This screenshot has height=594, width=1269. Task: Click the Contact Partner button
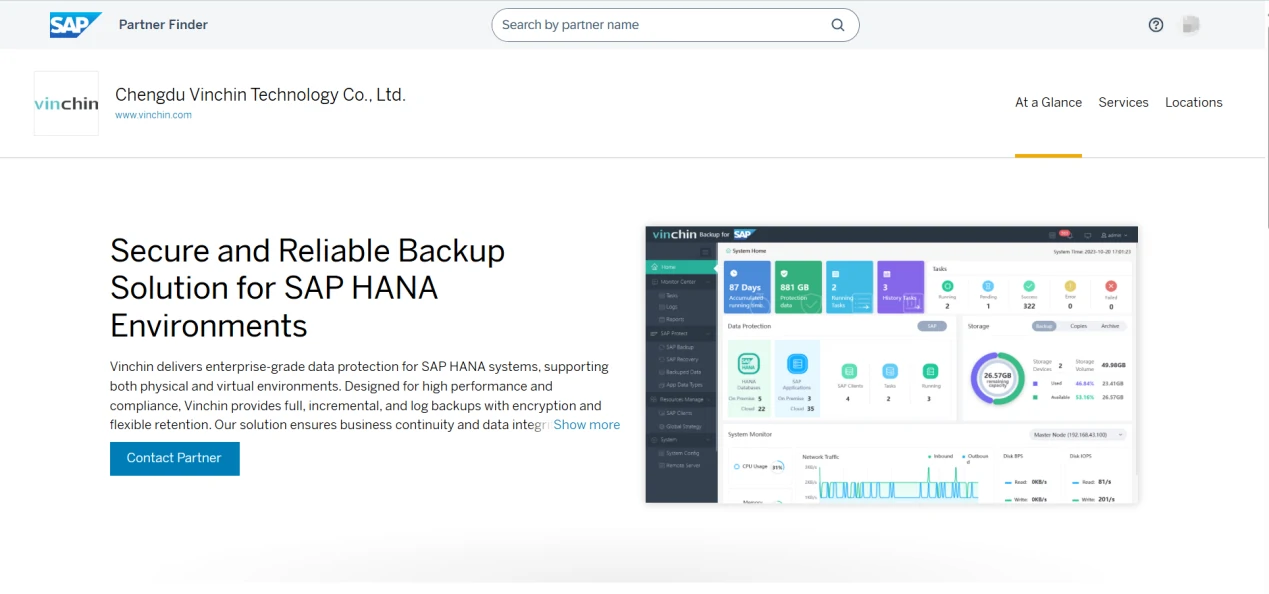click(175, 458)
